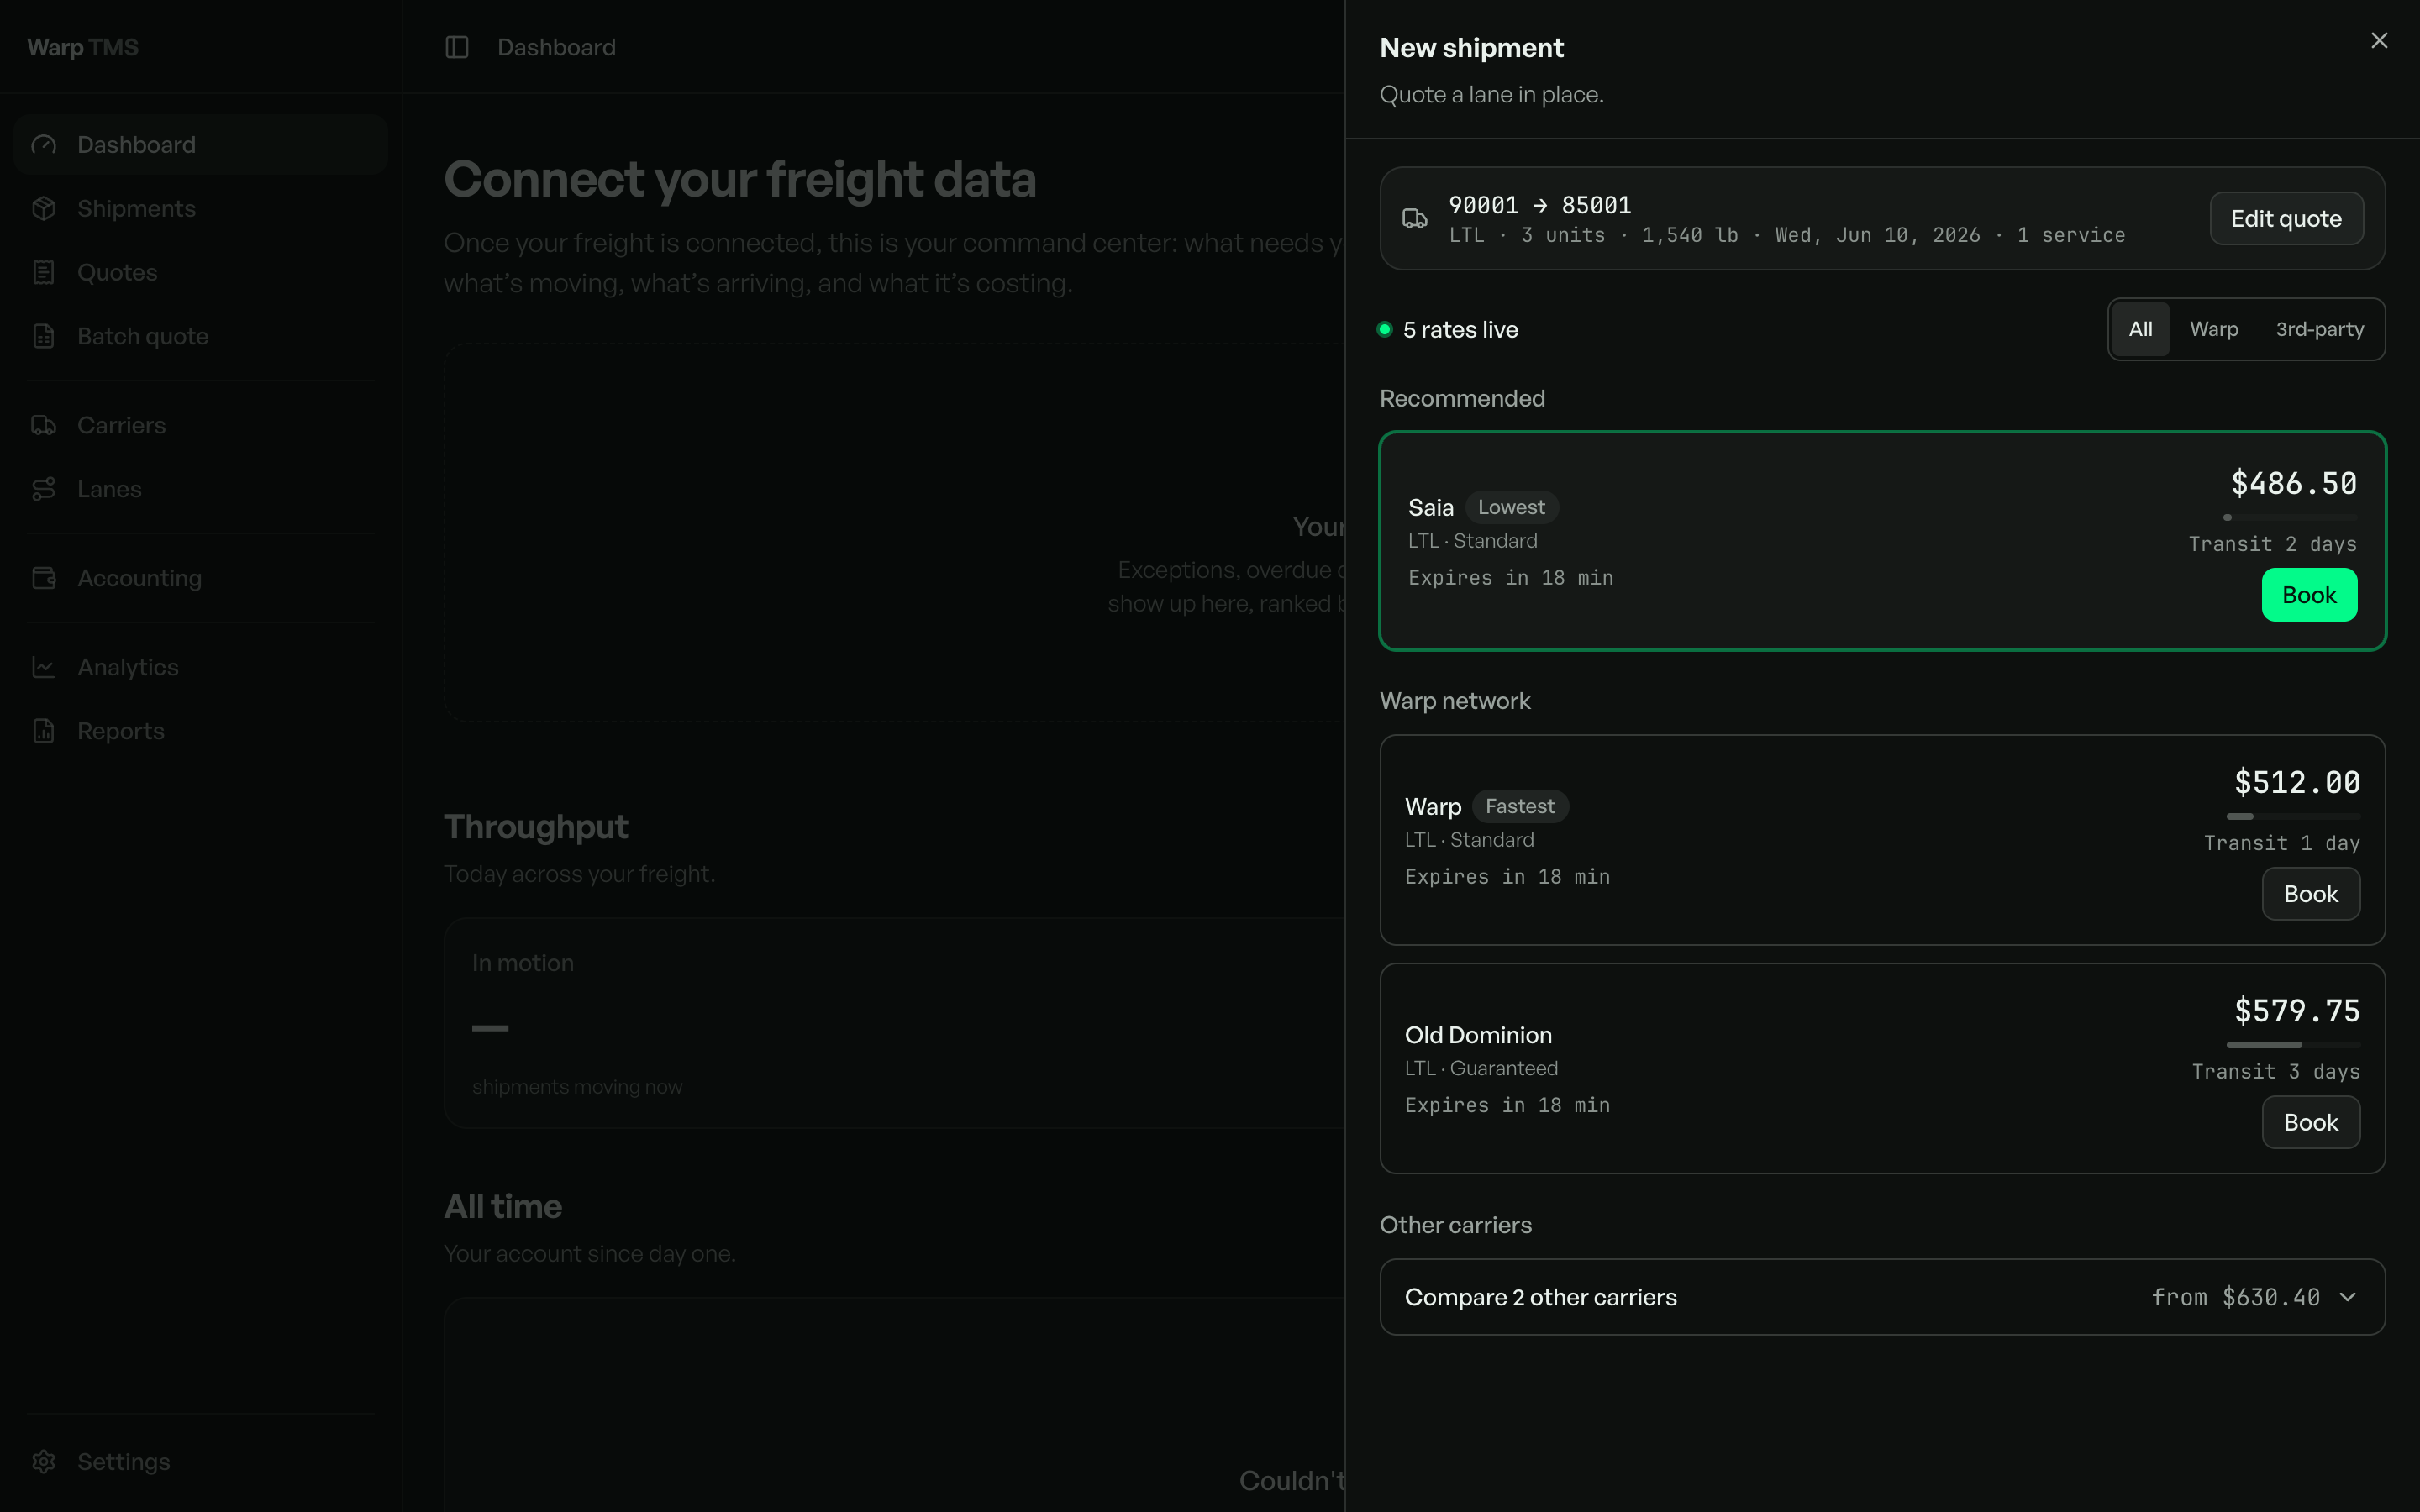Click the LTL · Guaranteed service text
The image size is (2420, 1512).
(x=1481, y=1069)
